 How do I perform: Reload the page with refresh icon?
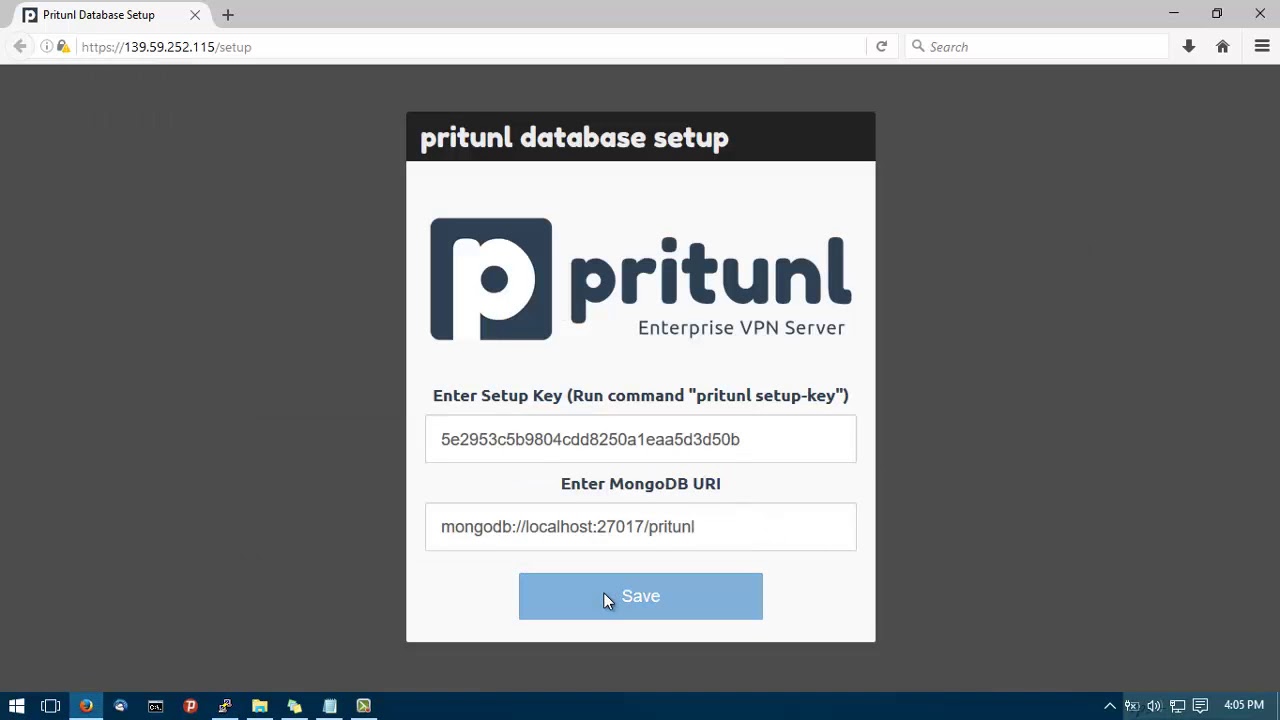point(881,46)
